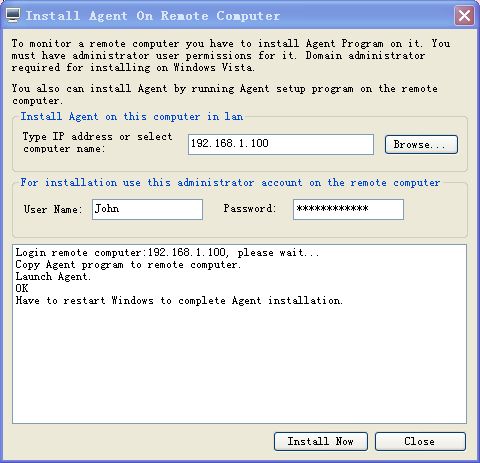Start installation with the Install Now button
This screenshot has height=463, width=480.
321,441
